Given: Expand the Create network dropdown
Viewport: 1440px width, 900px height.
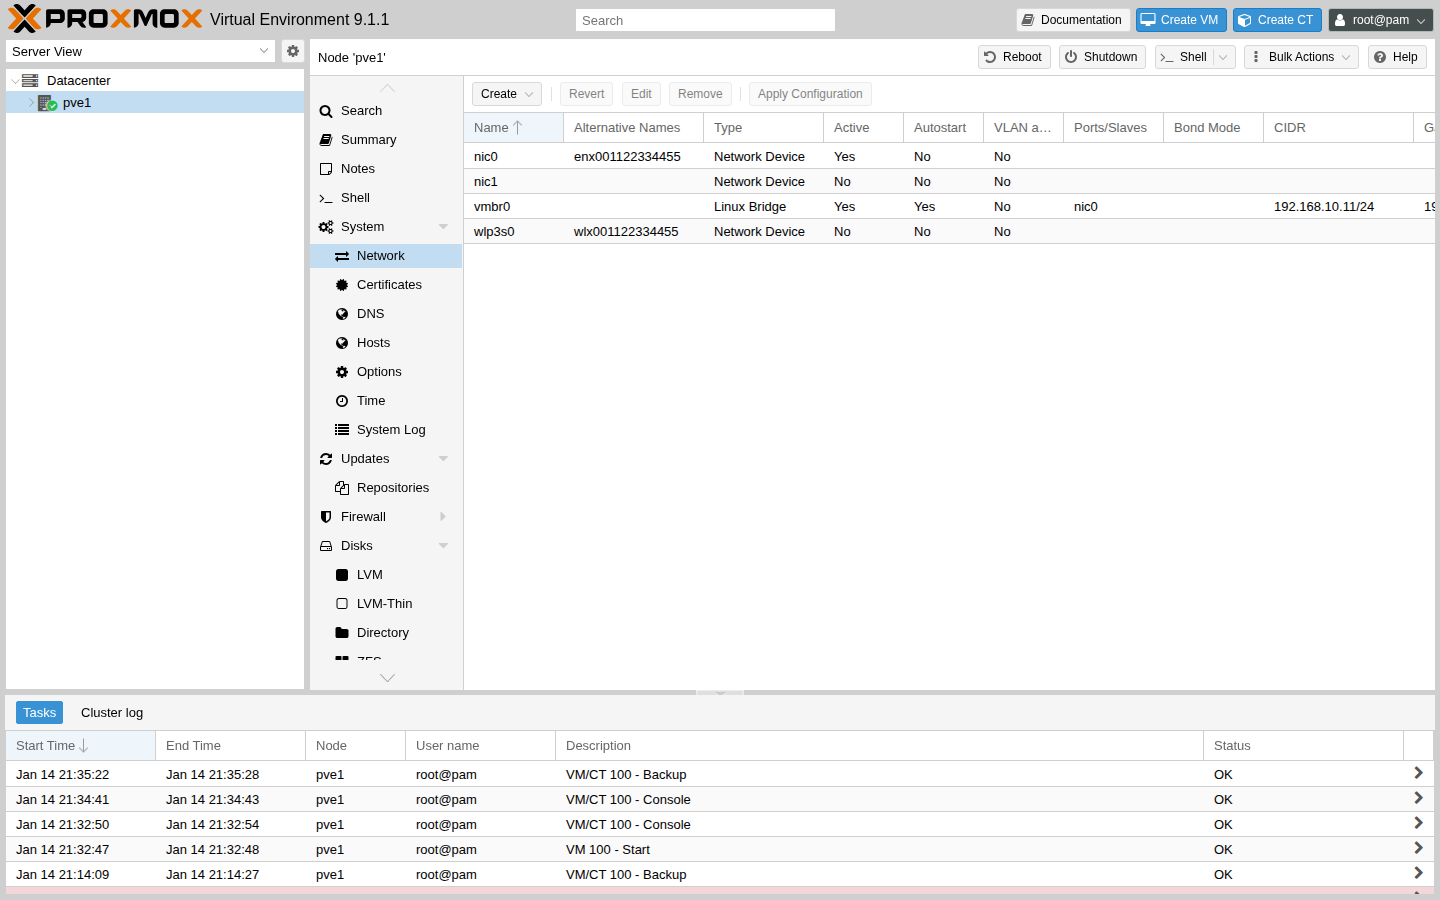Looking at the screenshot, I should (506, 94).
